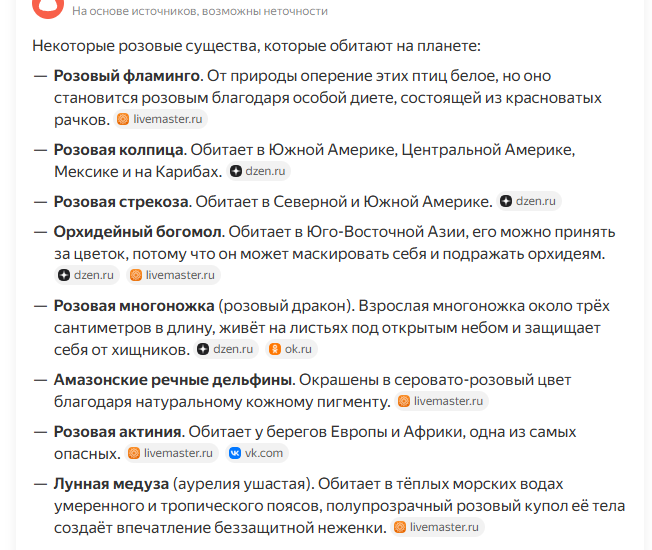Open dzen.ru source under Орхидейный богомол
Screen dimensions: 652x550
[87, 275]
